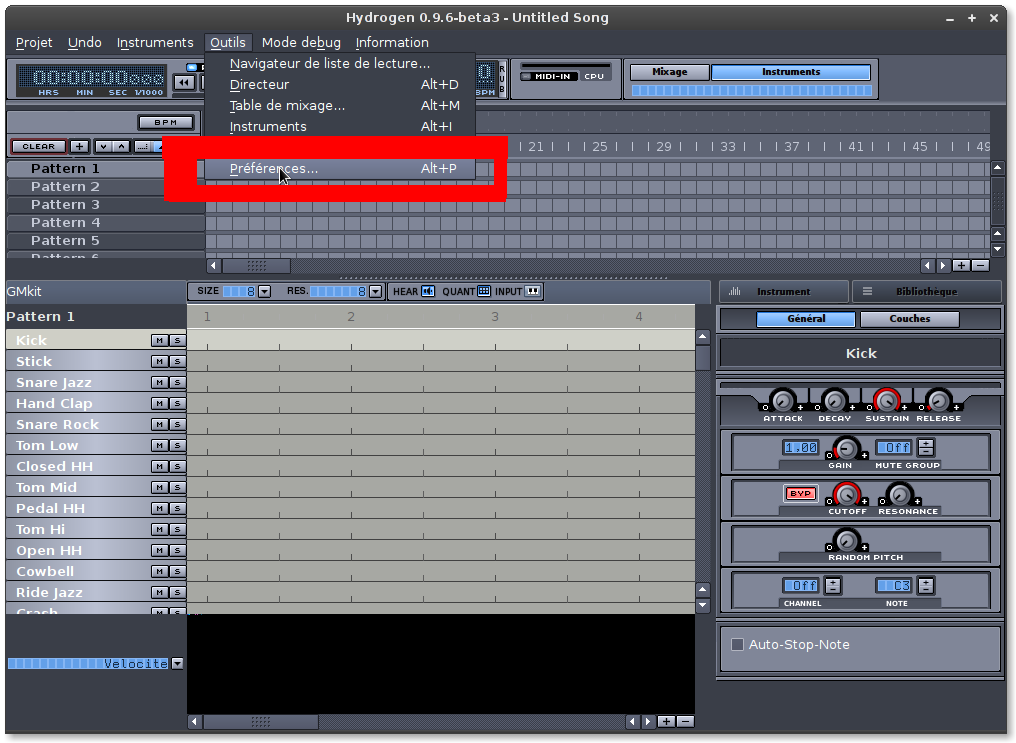Select the Instrument panel tab
The image size is (1016, 743).
[783, 291]
